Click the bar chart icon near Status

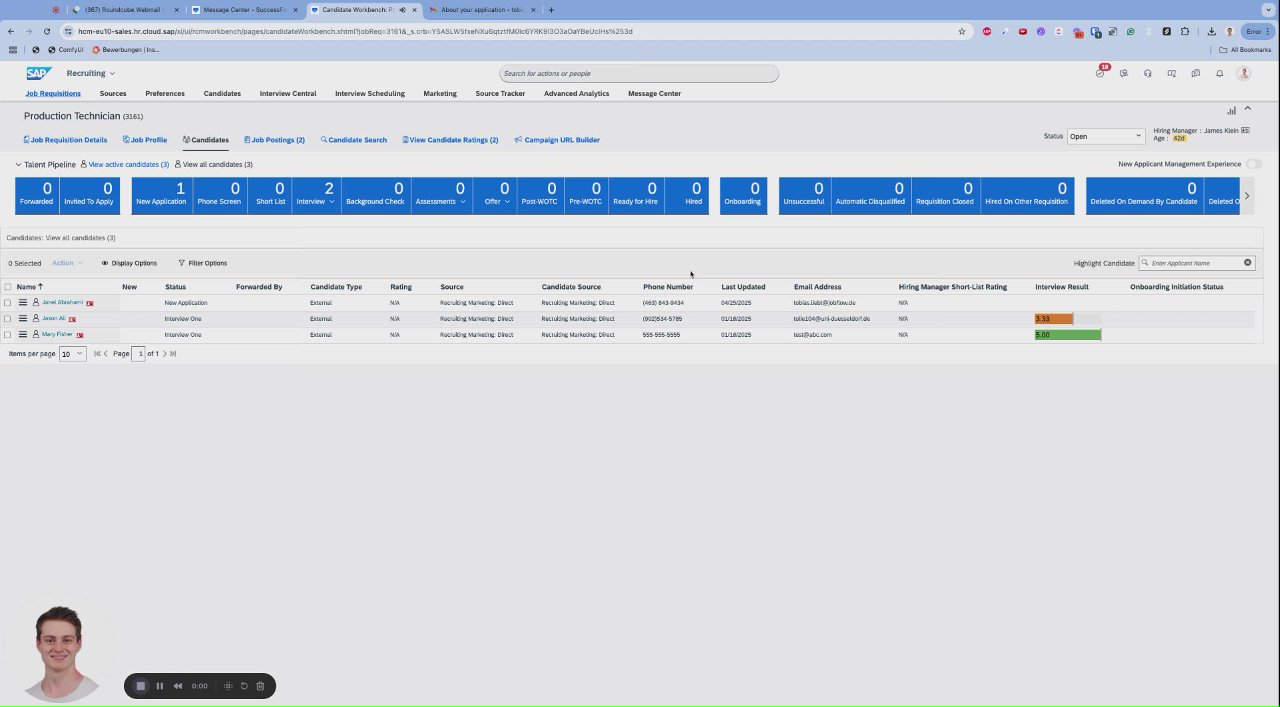pos(1232,110)
